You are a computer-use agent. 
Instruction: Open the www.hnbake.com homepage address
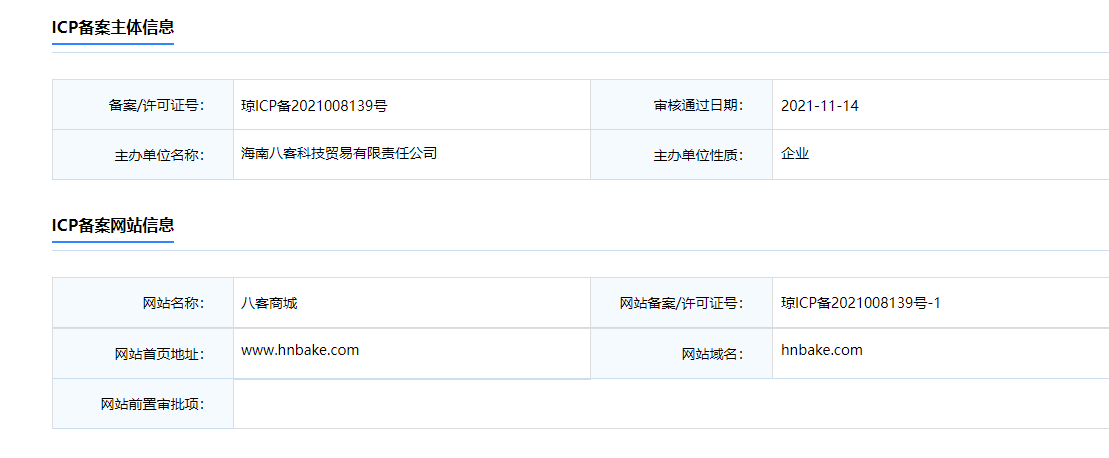[x=300, y=350]
